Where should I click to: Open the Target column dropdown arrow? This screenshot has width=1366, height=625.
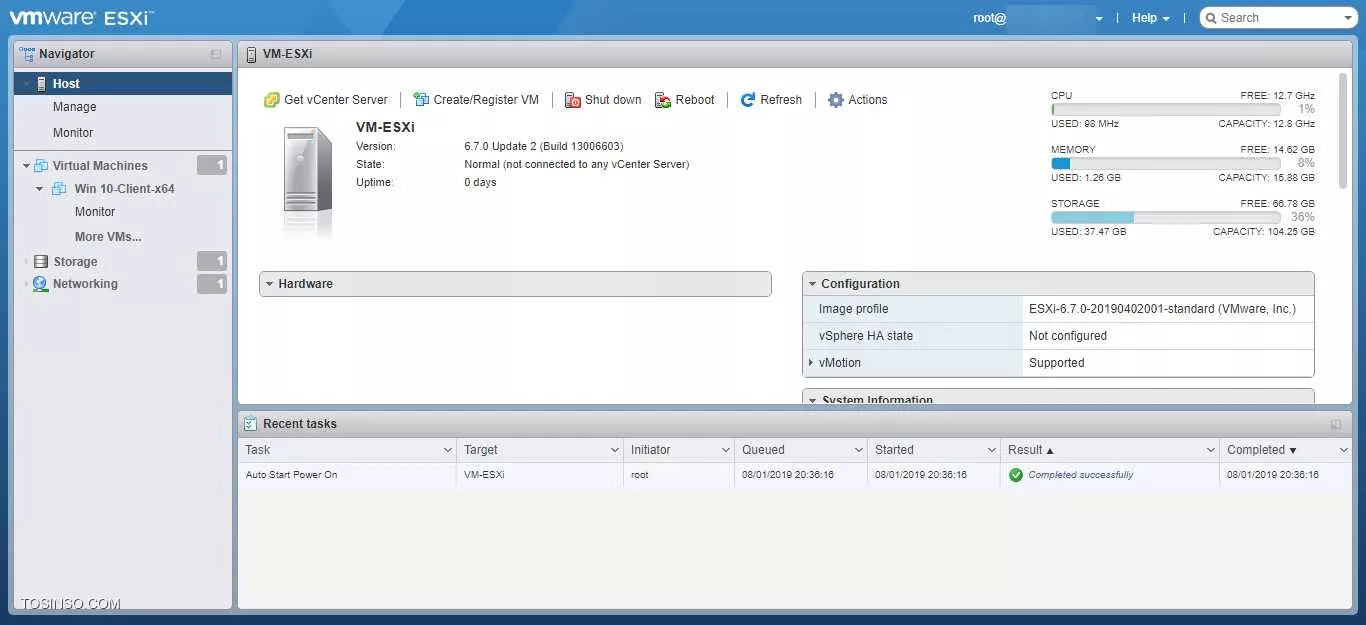pyautogui.click(x=613, y=450)
